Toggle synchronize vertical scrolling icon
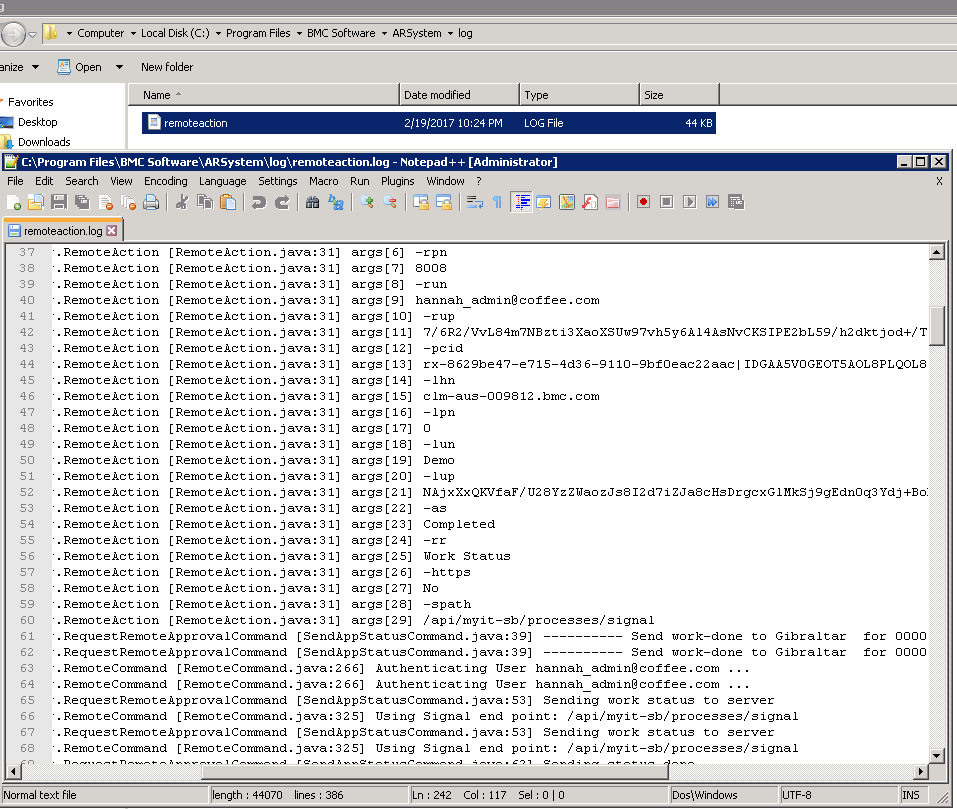 click(x=421, y=203)
